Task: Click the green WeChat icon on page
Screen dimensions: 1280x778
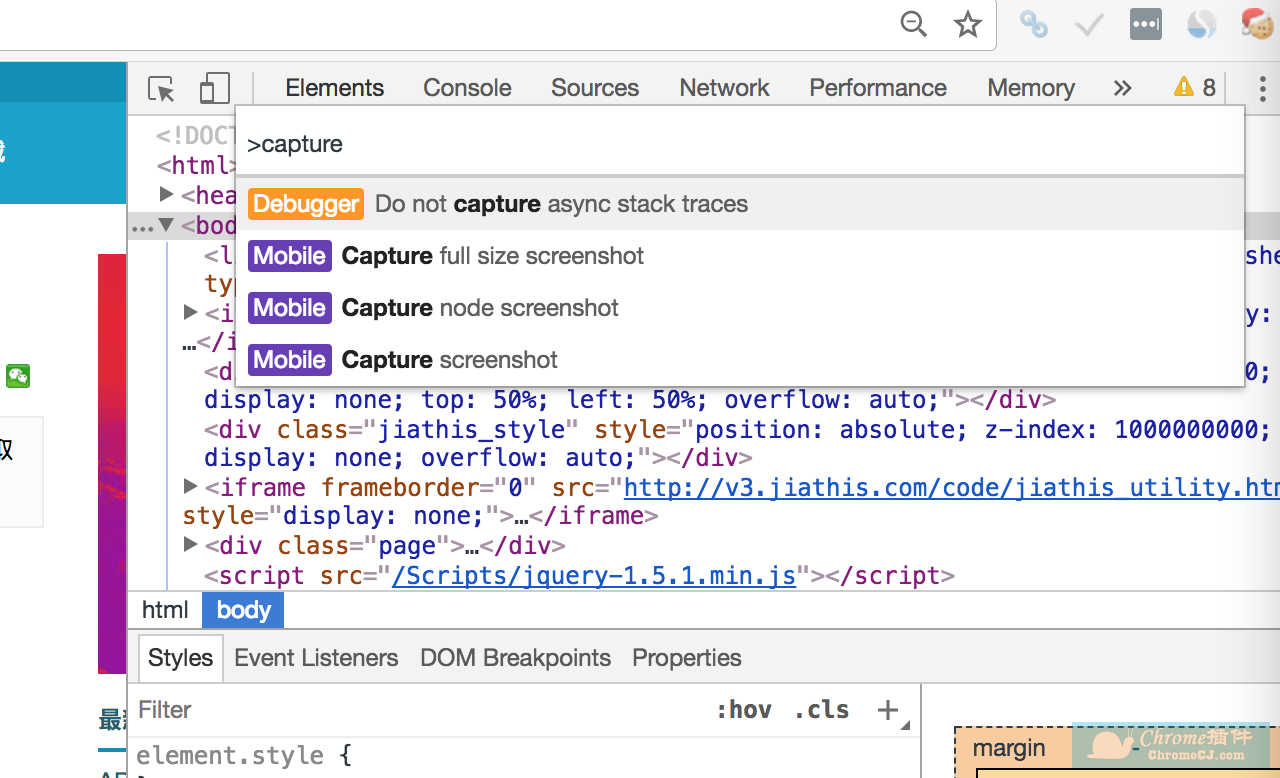Action: pyautogui.click(x=18, y=376)
